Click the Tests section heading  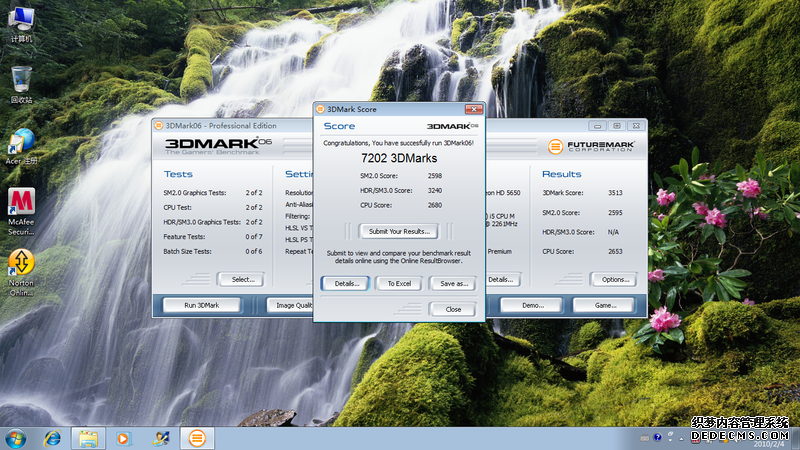(178, 174)
